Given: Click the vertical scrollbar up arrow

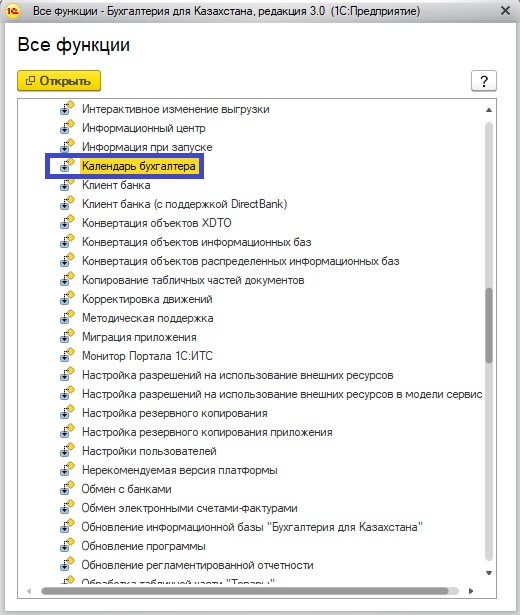Looking at the screenshot, I should 489,110.
